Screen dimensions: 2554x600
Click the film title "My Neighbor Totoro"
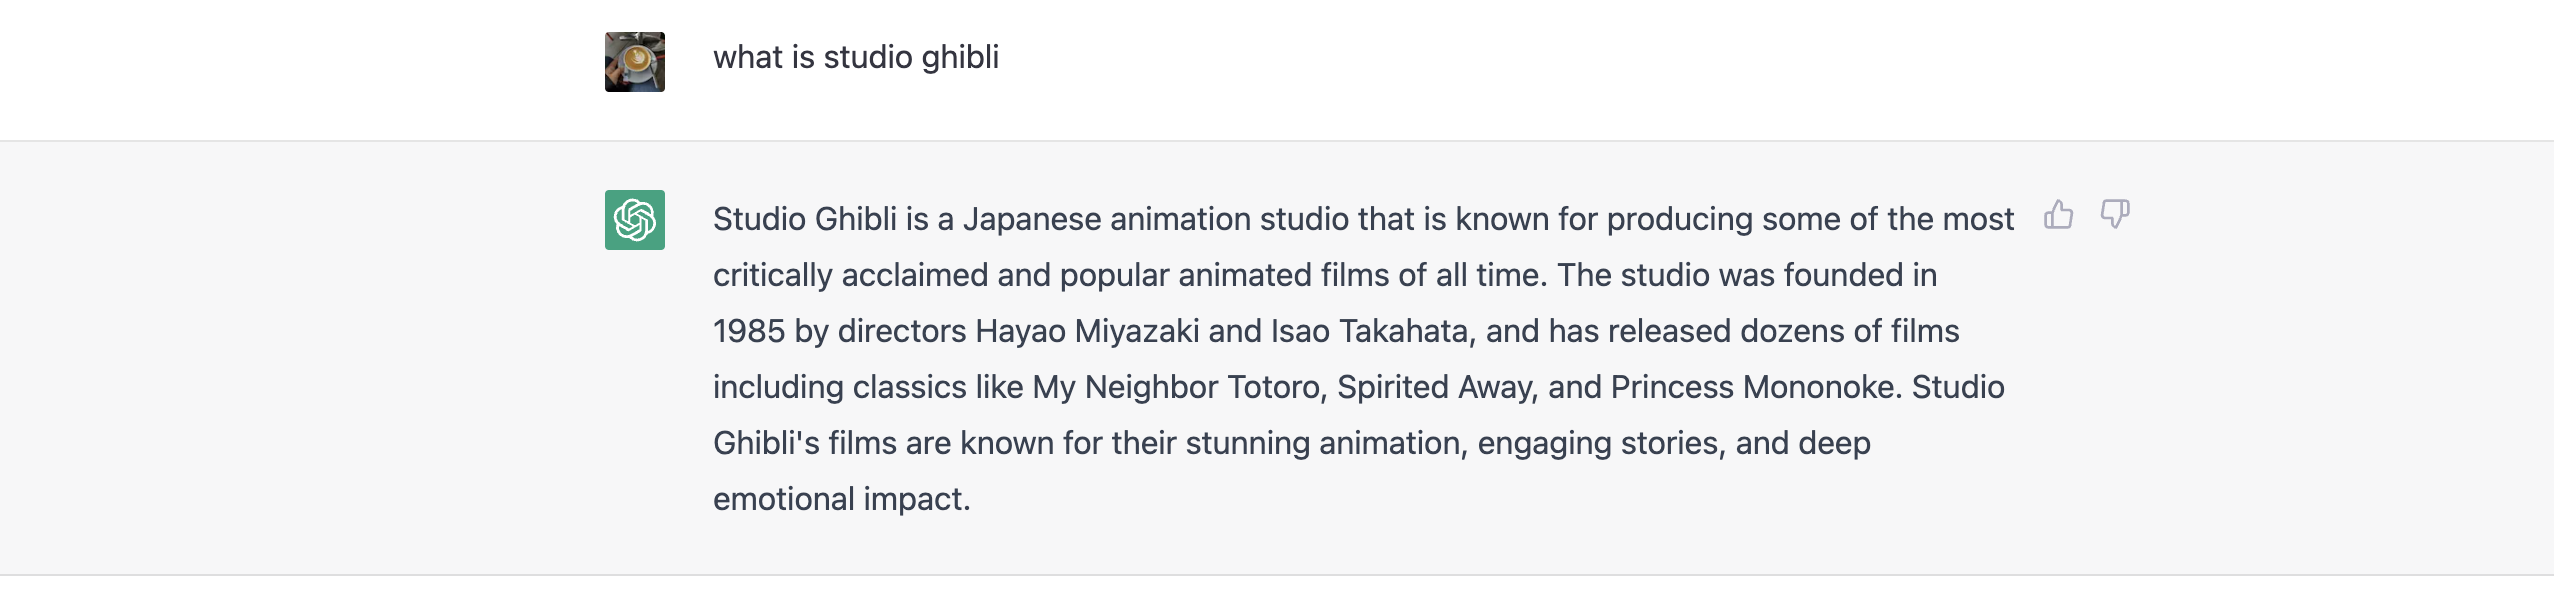pos(1176,387)
